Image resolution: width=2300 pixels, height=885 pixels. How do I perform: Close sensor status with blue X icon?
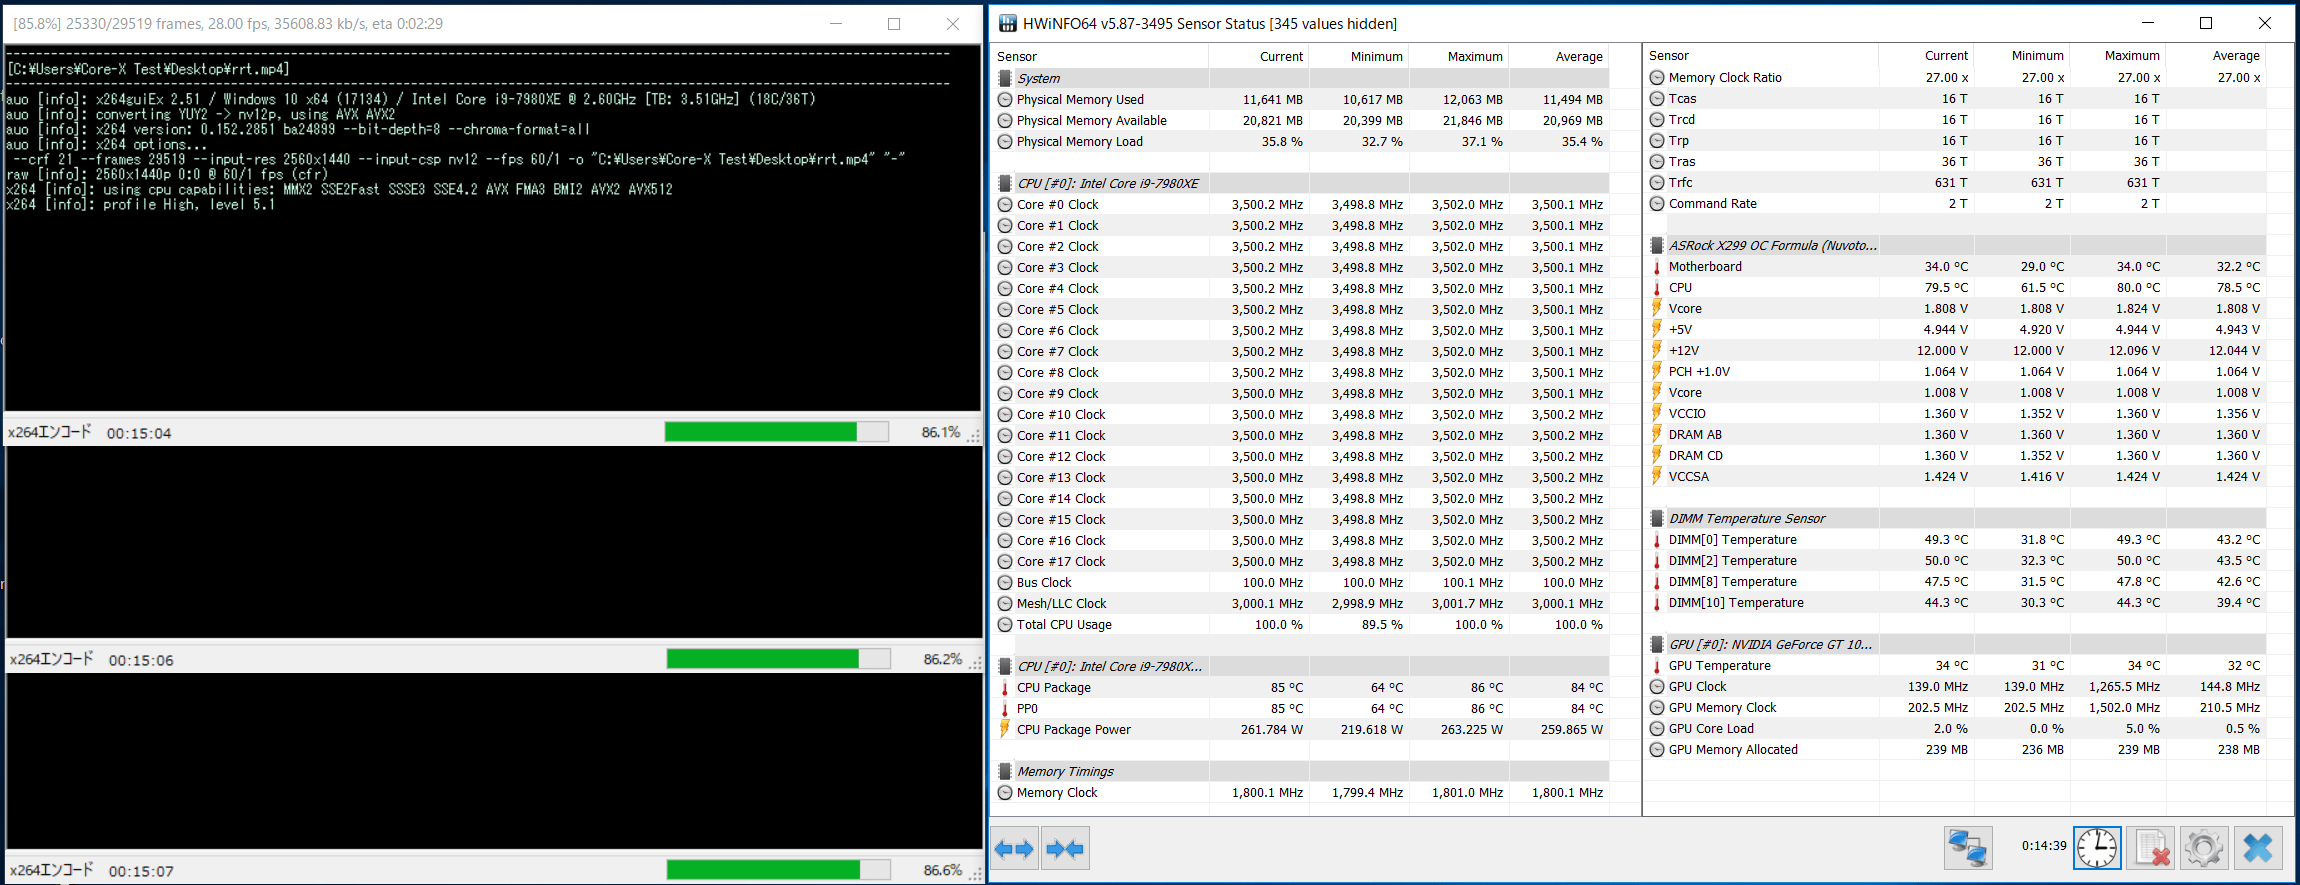pyautogui.click(x=2258, y=848)
